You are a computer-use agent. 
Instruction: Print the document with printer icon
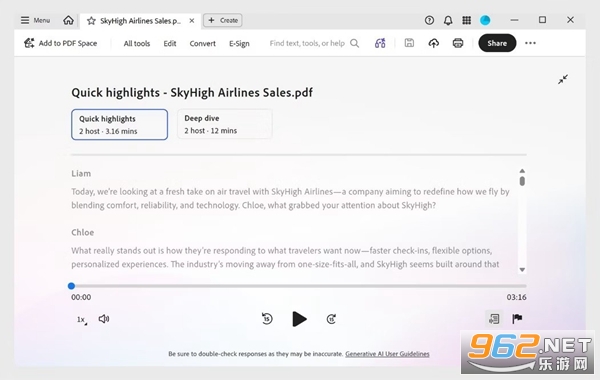(458, 43)
